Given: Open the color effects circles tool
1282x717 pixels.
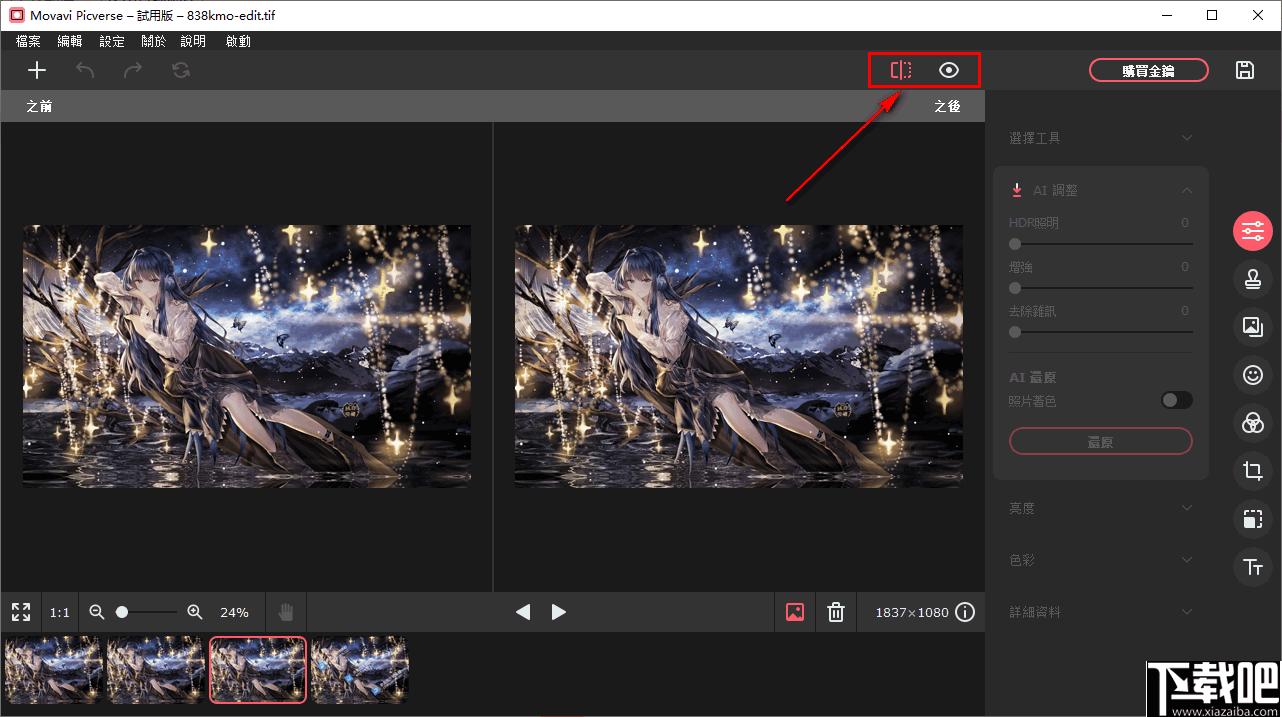Looking at the screenshot, I should click(1252, 422).
